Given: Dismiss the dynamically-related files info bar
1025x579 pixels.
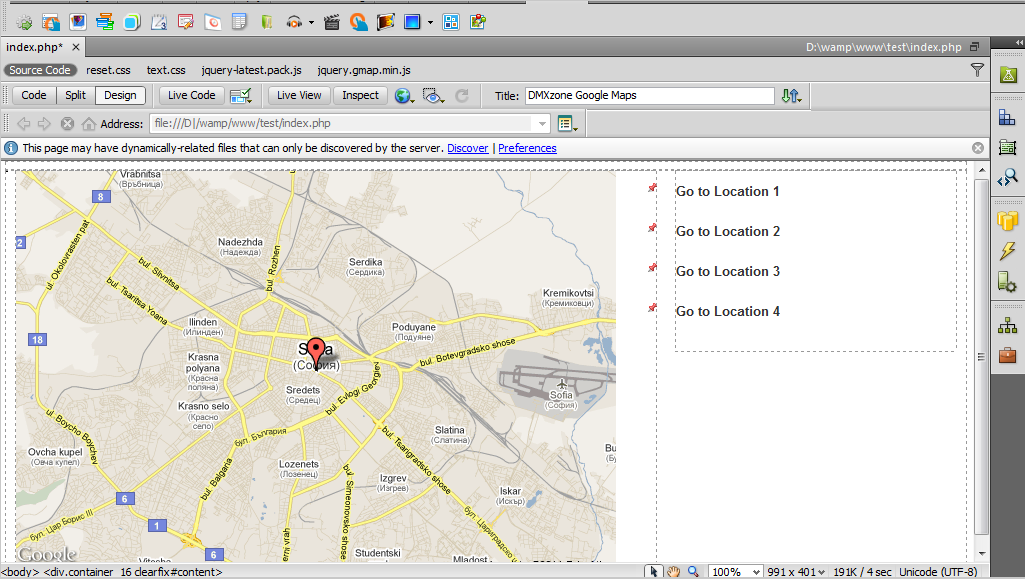Looking at the screenshot, I should pyautogui.click(x=978, y=148).
